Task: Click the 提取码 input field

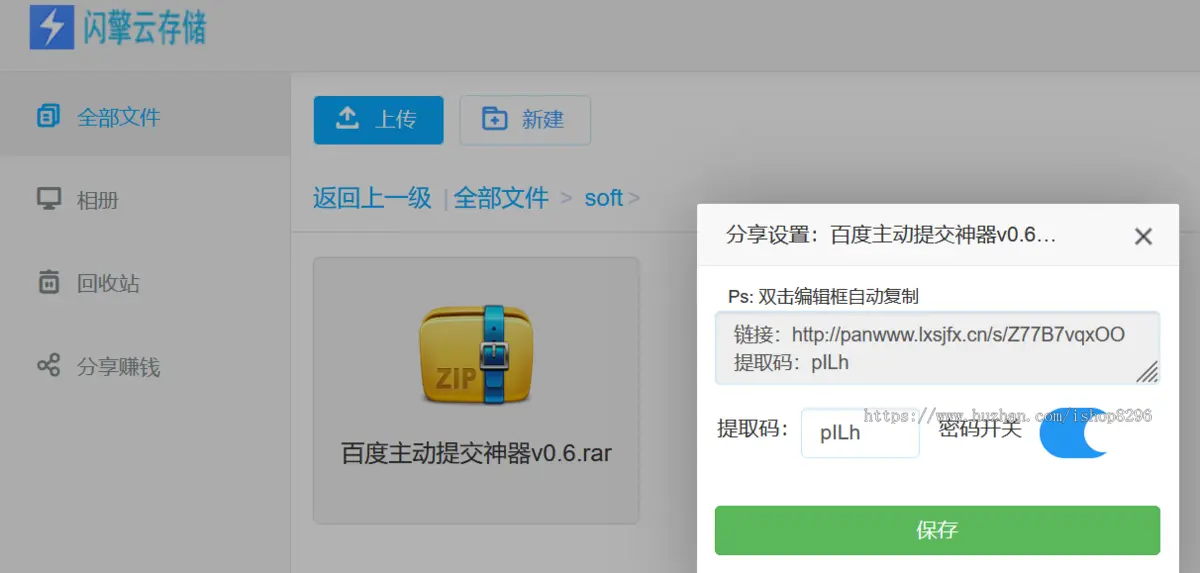Action: point(860,433)
